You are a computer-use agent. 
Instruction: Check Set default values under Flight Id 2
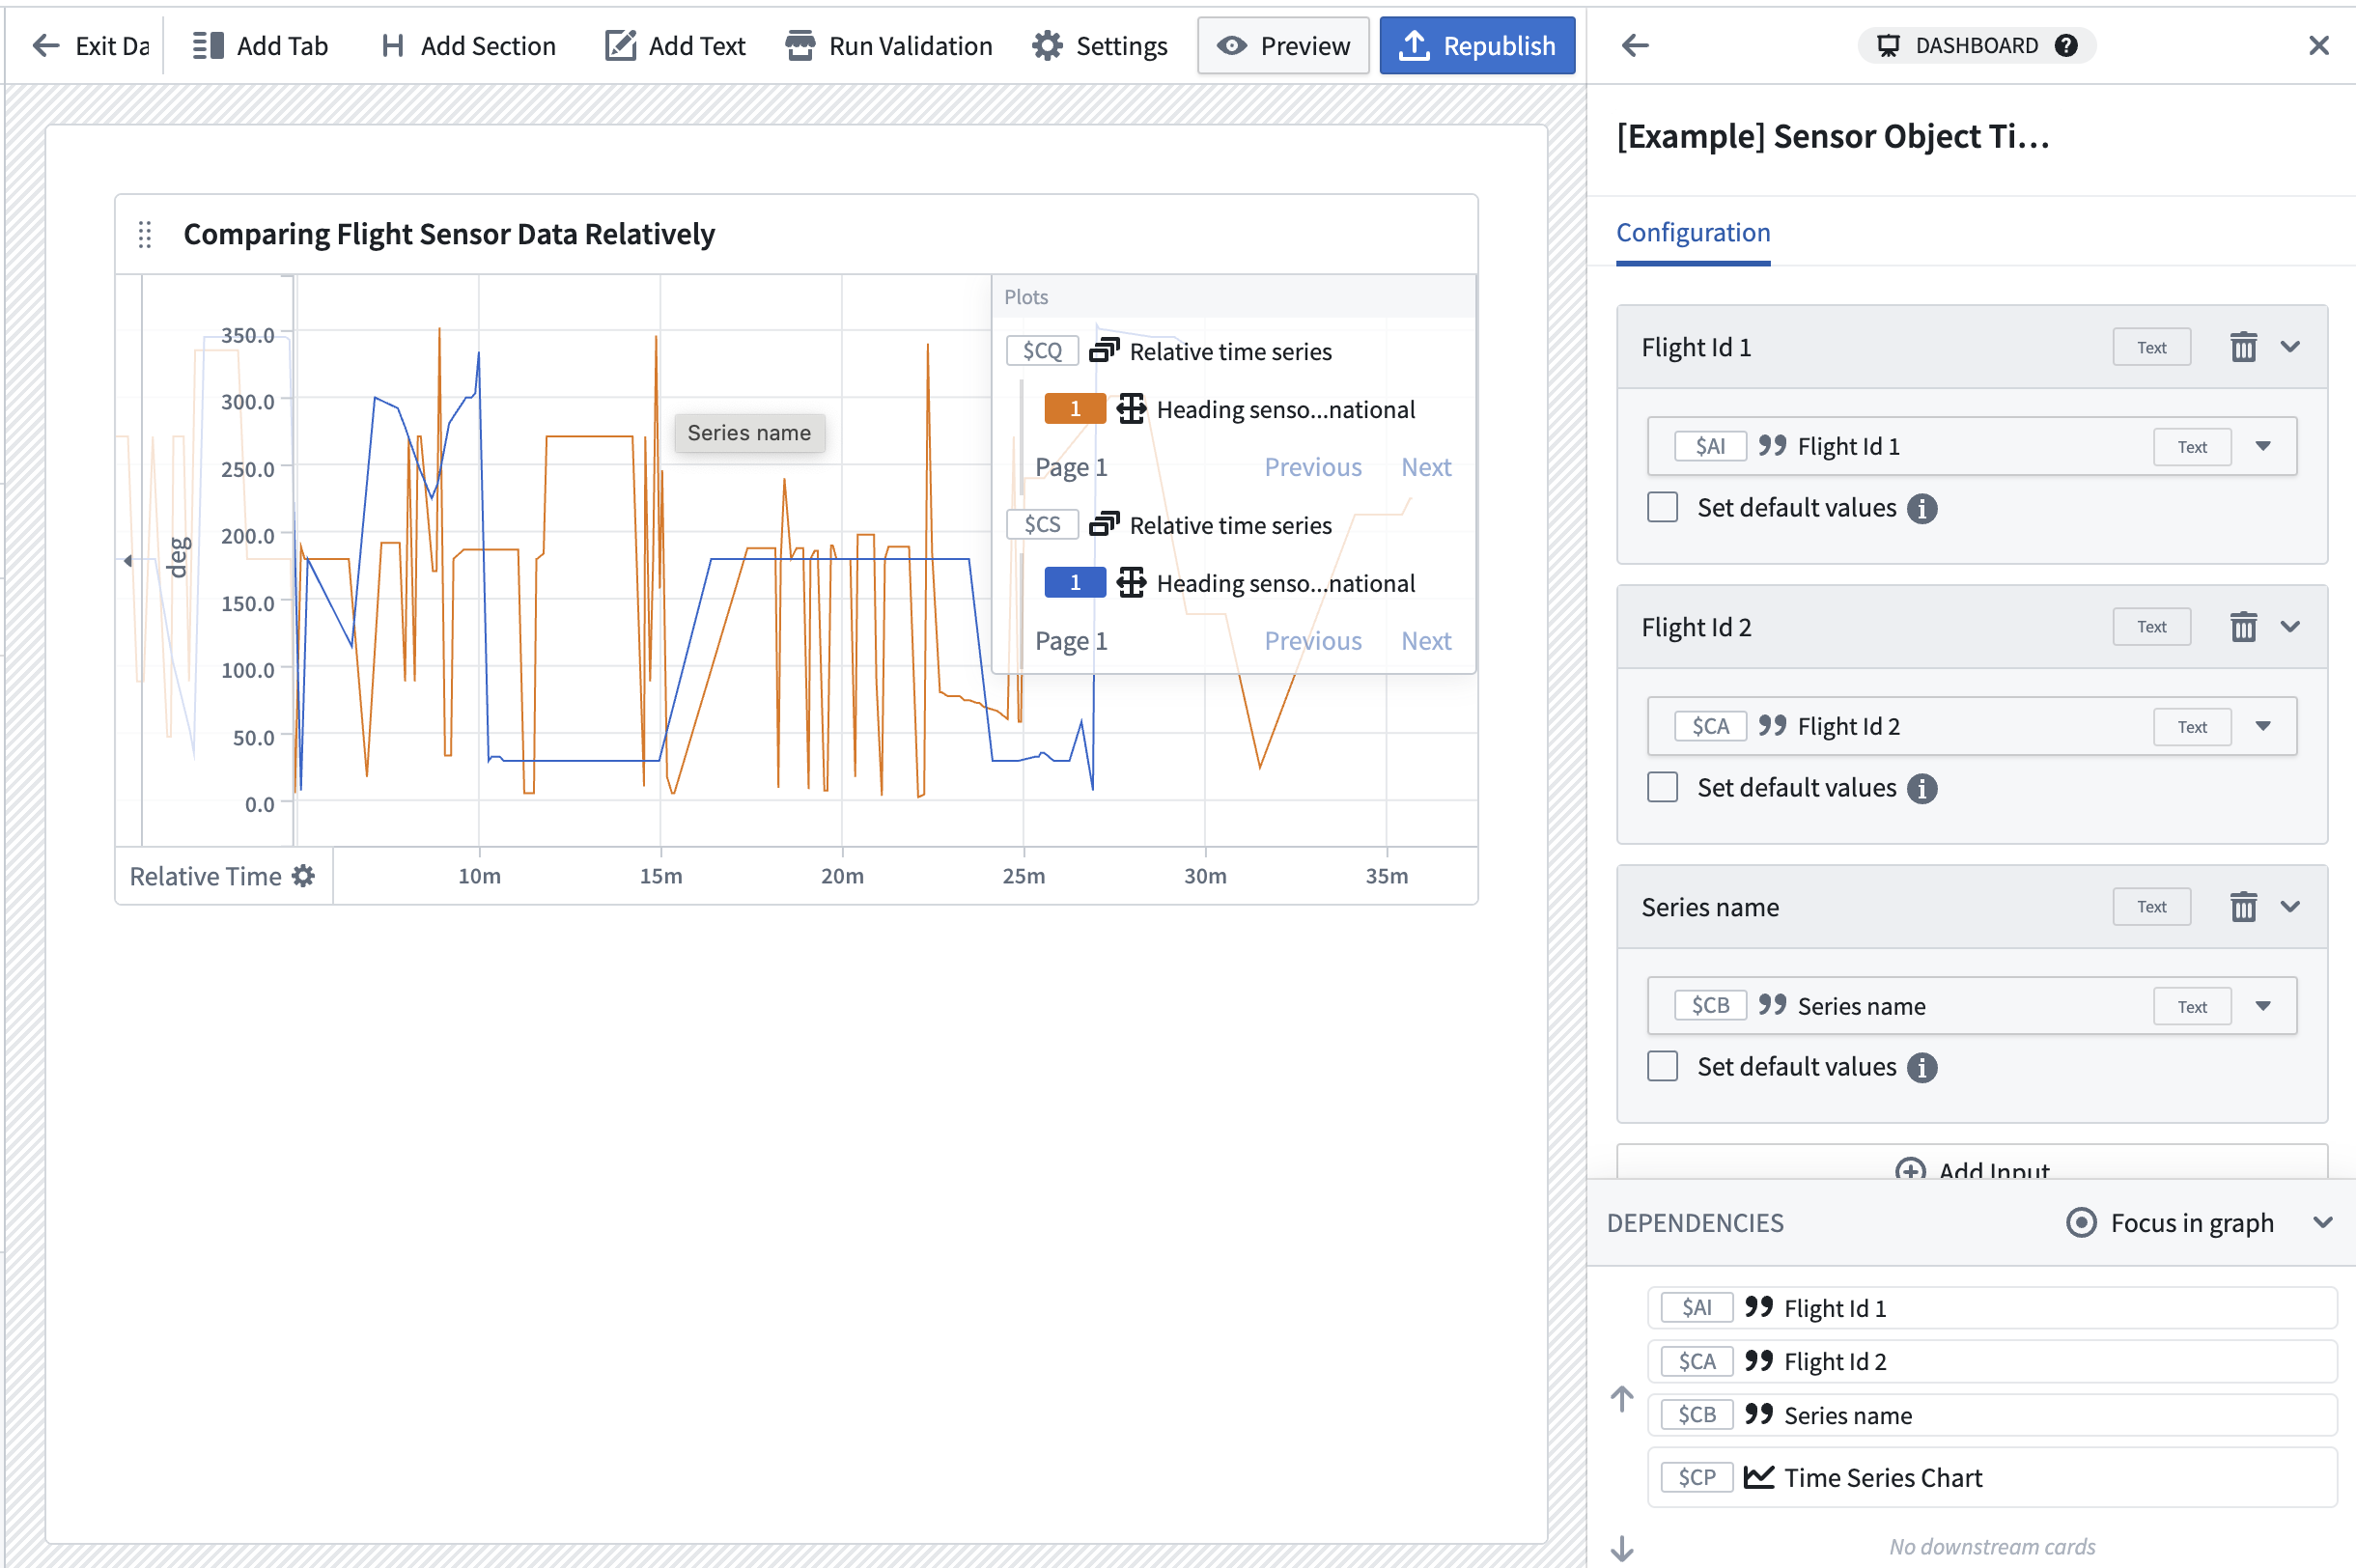click(1662, 787)
